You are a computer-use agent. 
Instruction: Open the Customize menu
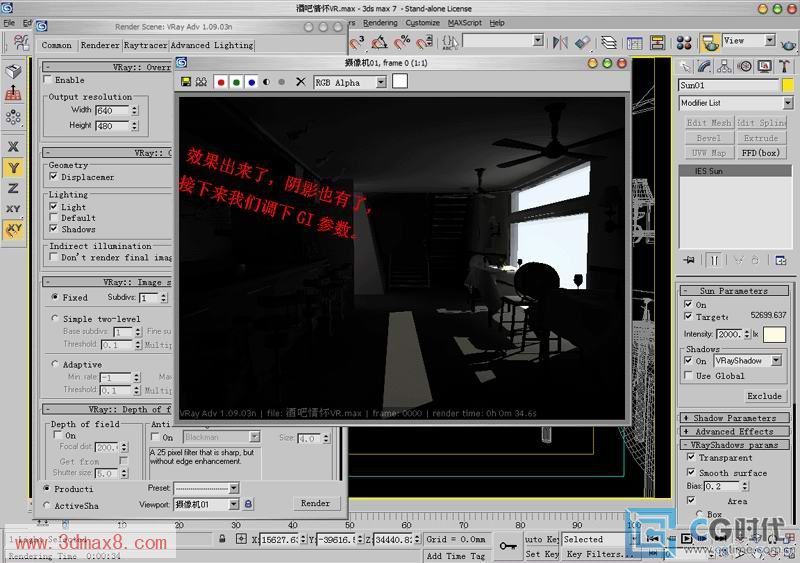click(422, 22)
